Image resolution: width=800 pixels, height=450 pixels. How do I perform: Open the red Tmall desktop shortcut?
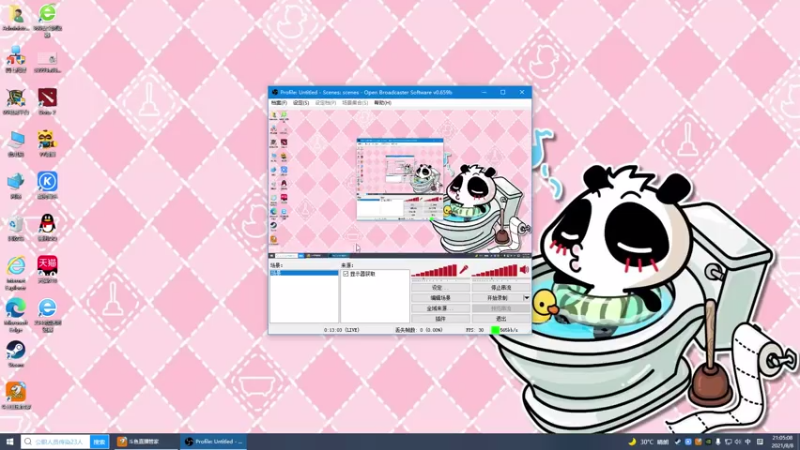click(47, 269)
